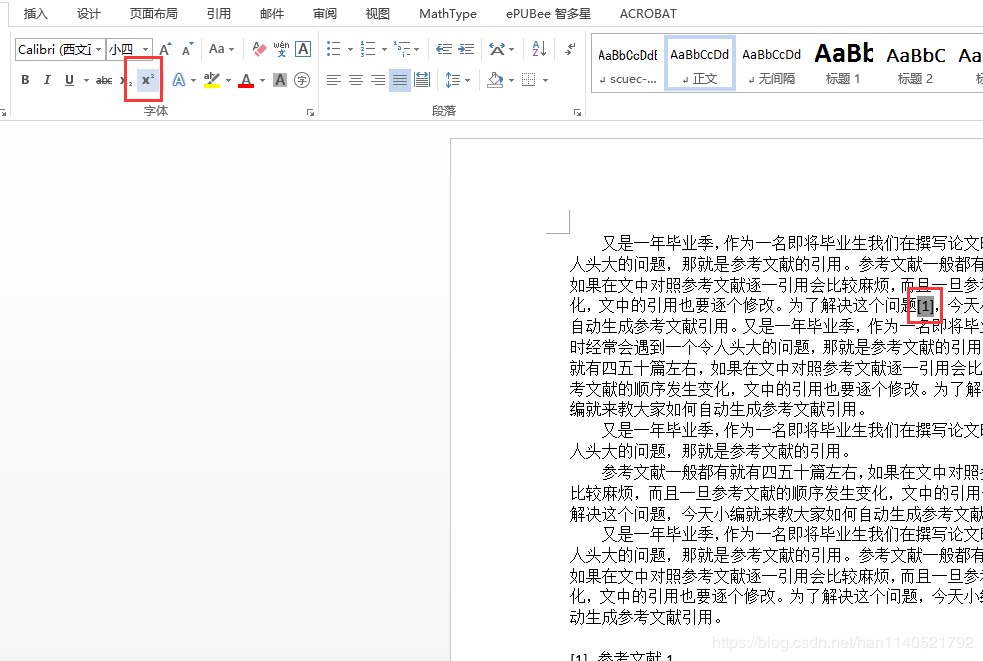Apply numbered list formatting
Screen dimensions: 983x661
coord(368,49)
